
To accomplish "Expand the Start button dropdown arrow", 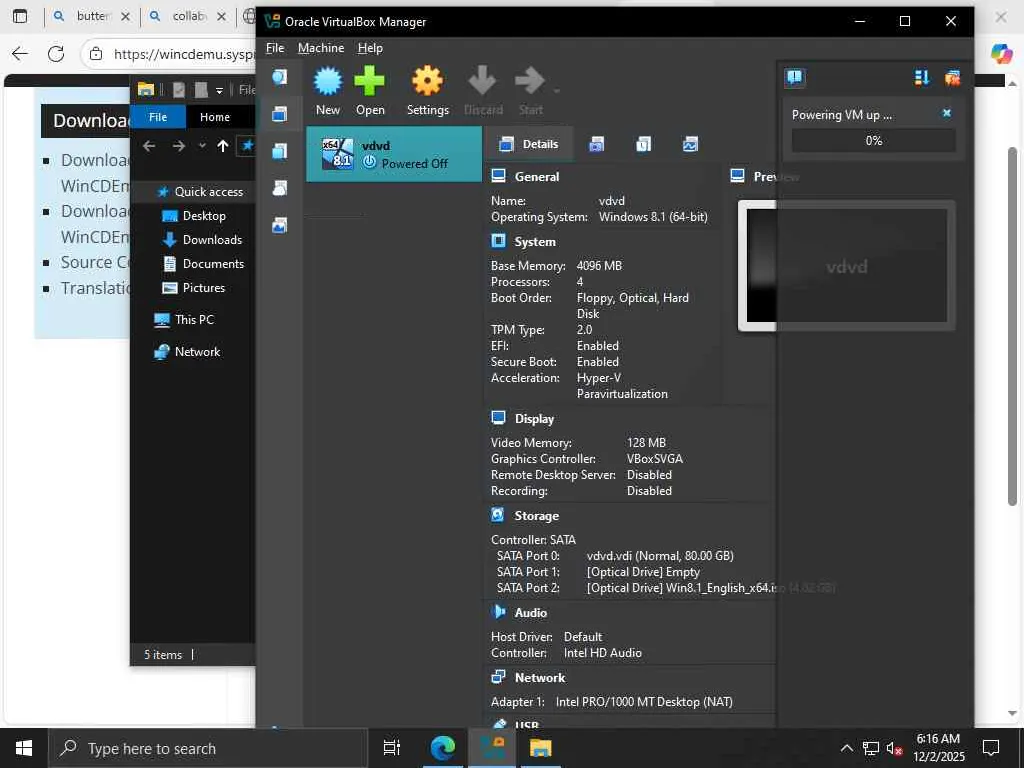I will point(556,91).
